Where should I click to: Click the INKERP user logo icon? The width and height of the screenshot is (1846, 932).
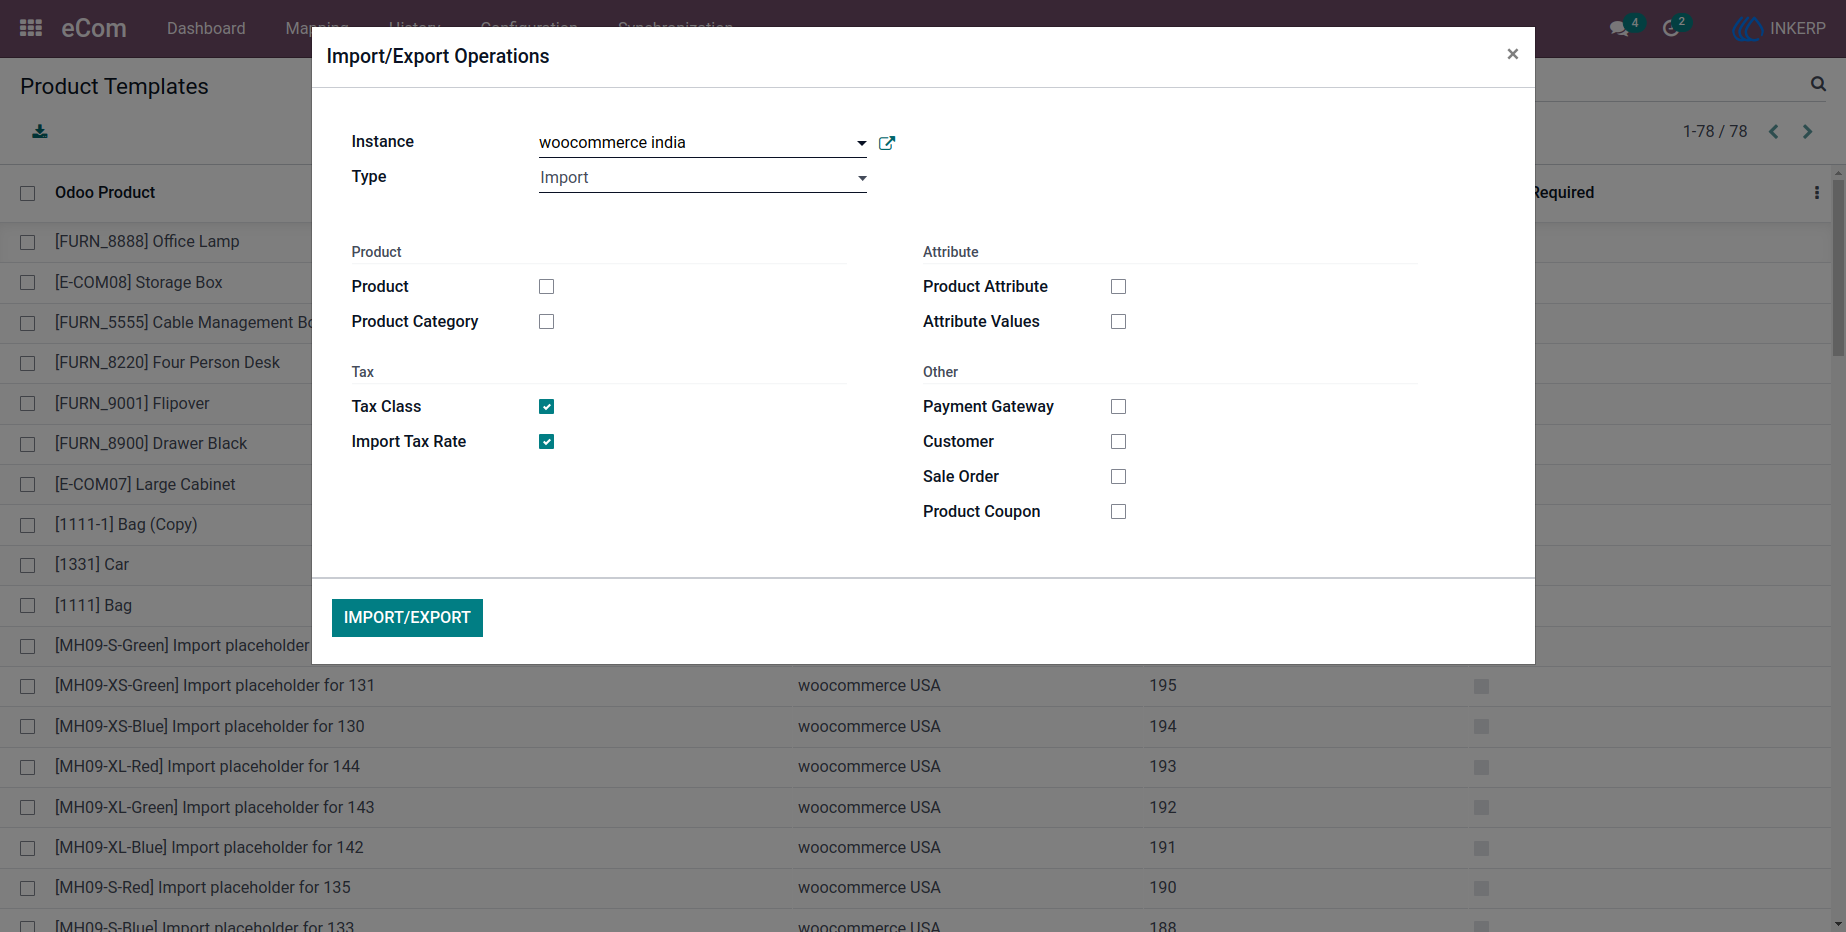pos(1747,28)
